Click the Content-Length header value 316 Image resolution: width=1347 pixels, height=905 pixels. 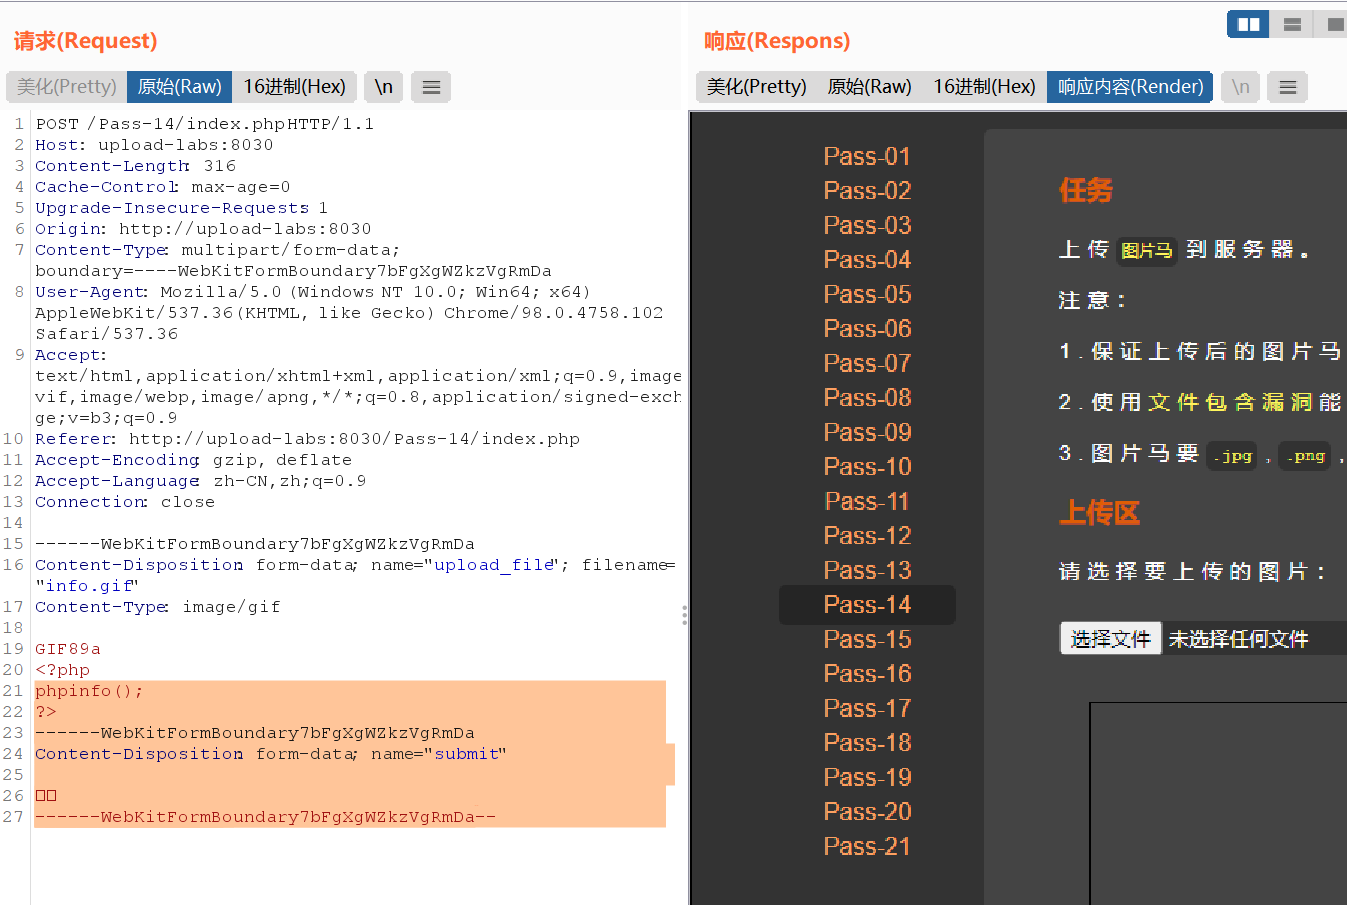220,166
